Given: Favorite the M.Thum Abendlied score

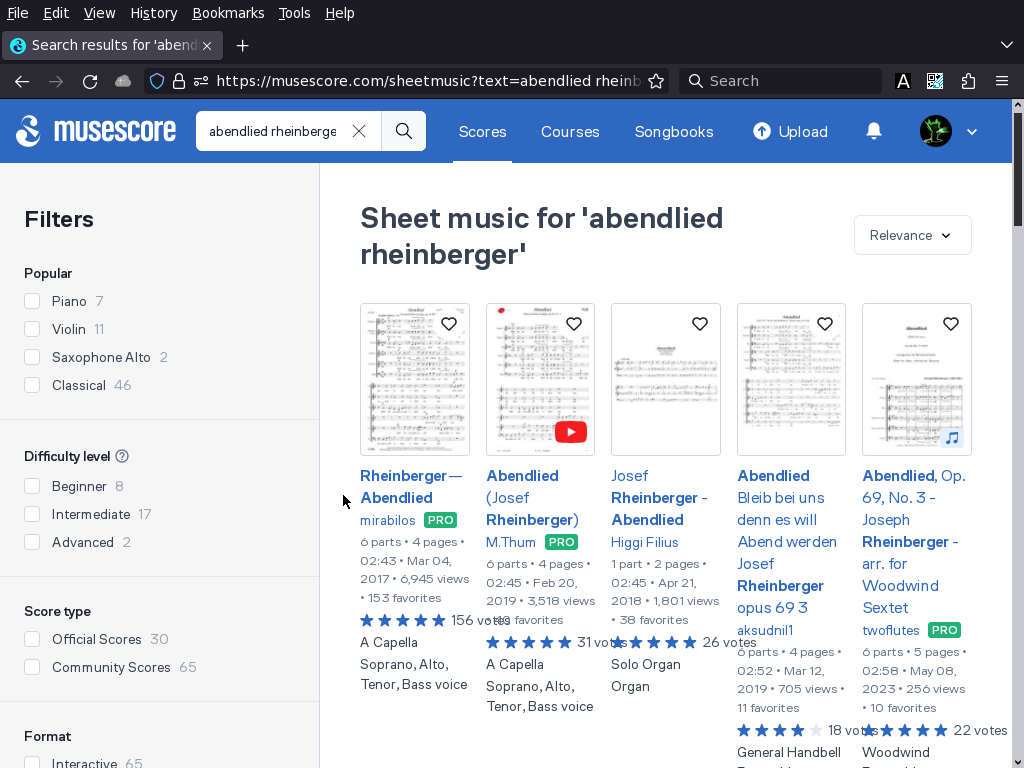Looking at the screenshot, I should [x=574, y=324].
